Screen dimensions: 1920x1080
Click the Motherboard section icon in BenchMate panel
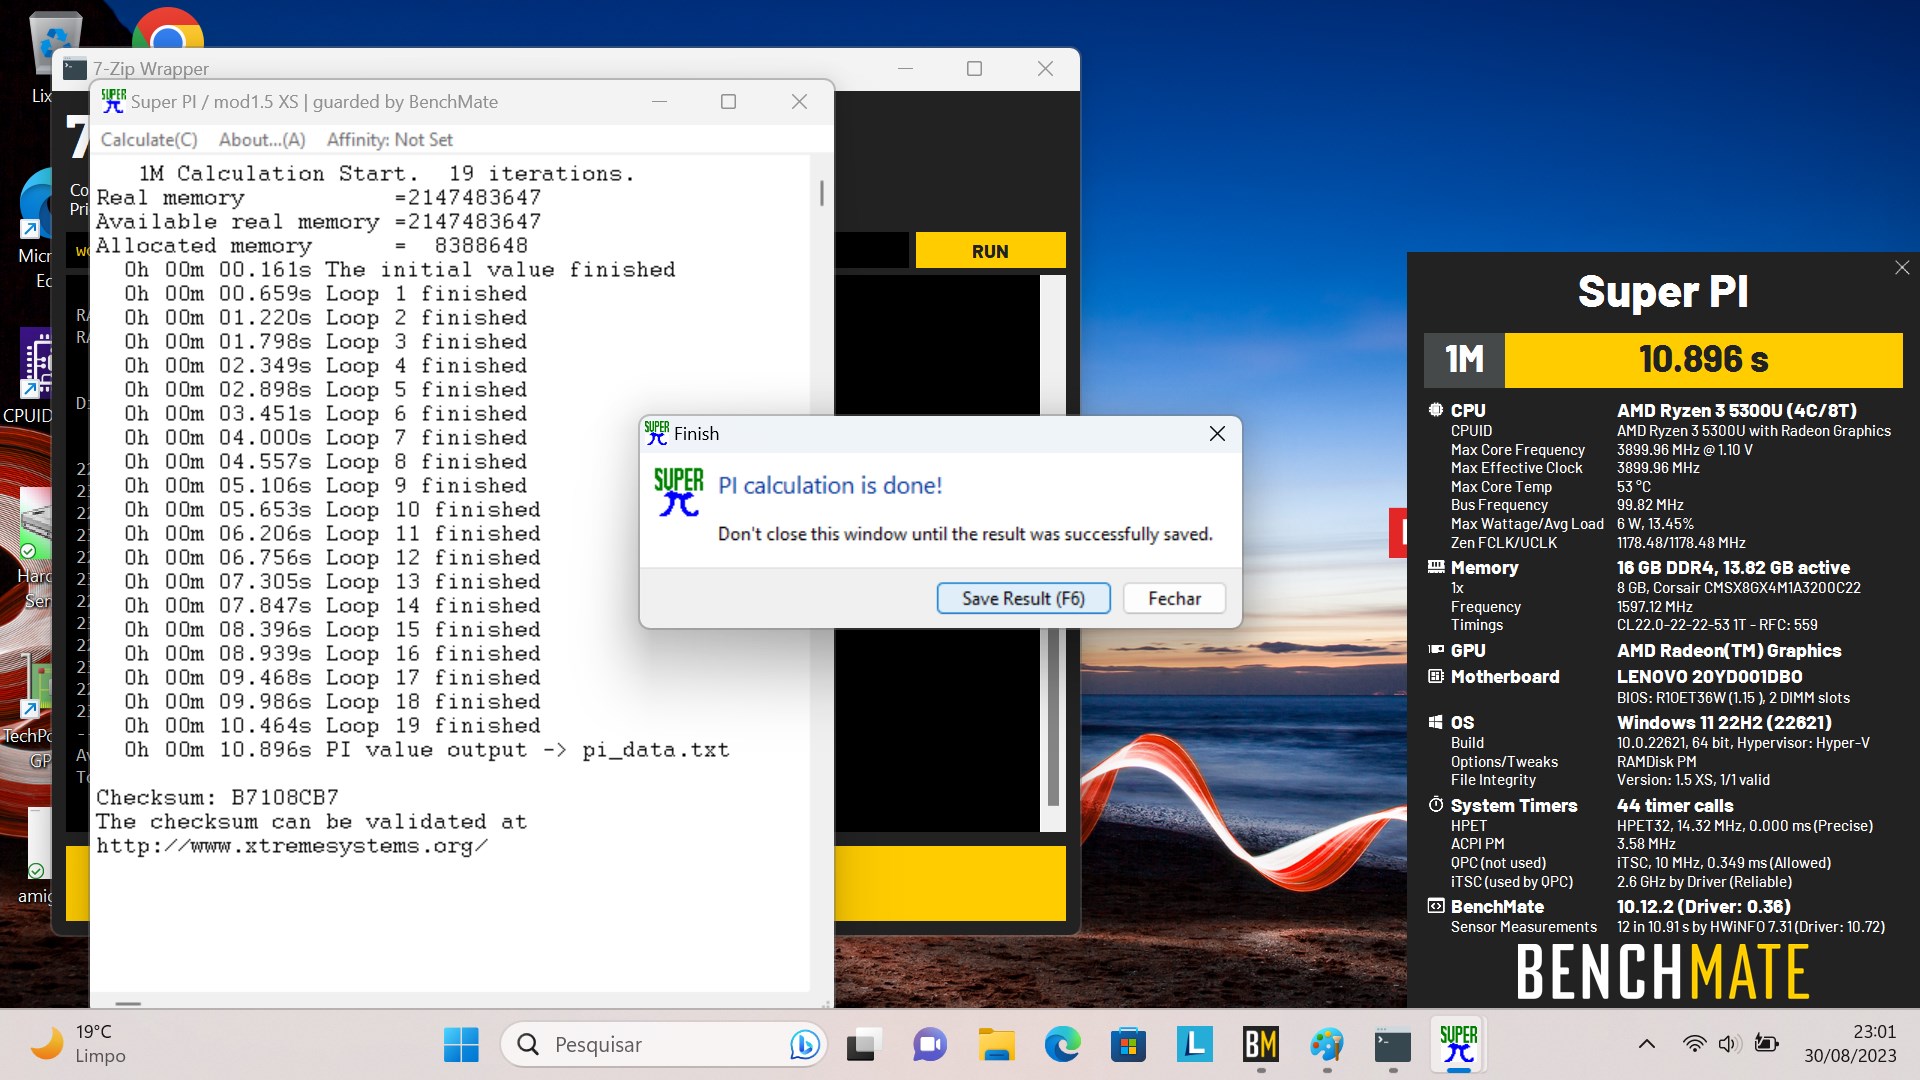(1436, 676)
